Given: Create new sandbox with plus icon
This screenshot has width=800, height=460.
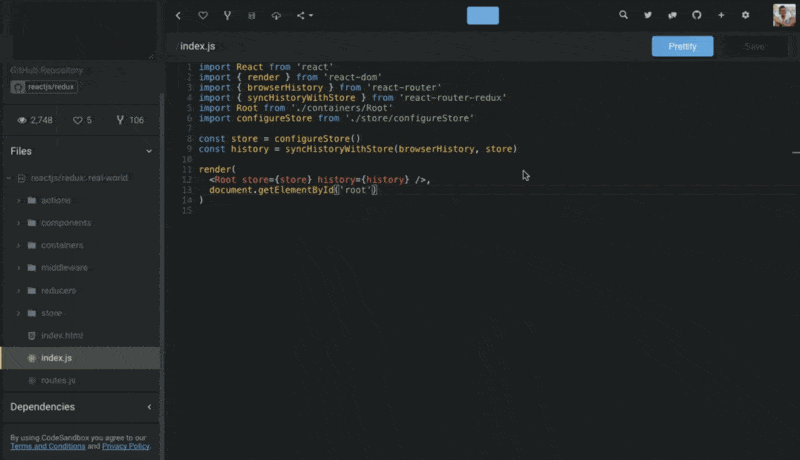Looking at the screenshot, I should tap(721, 15).
